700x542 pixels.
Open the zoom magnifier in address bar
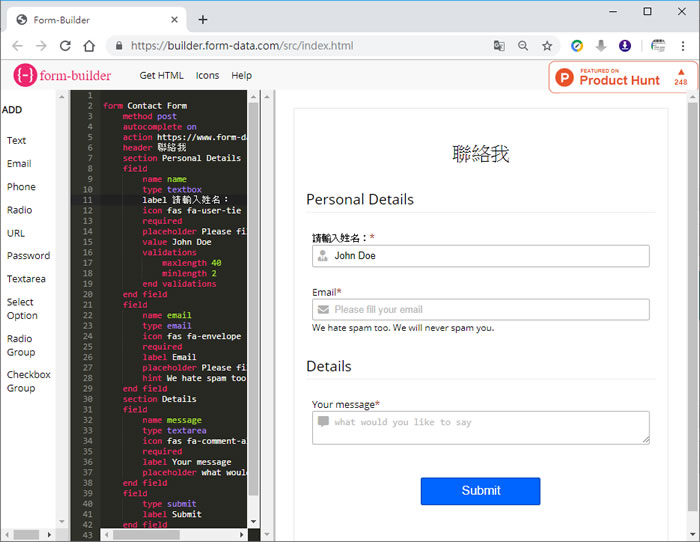[523, 46]
